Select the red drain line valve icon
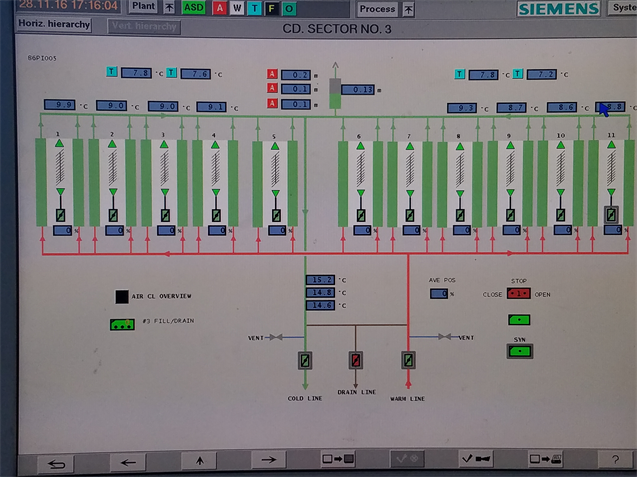 coord(355,359)
